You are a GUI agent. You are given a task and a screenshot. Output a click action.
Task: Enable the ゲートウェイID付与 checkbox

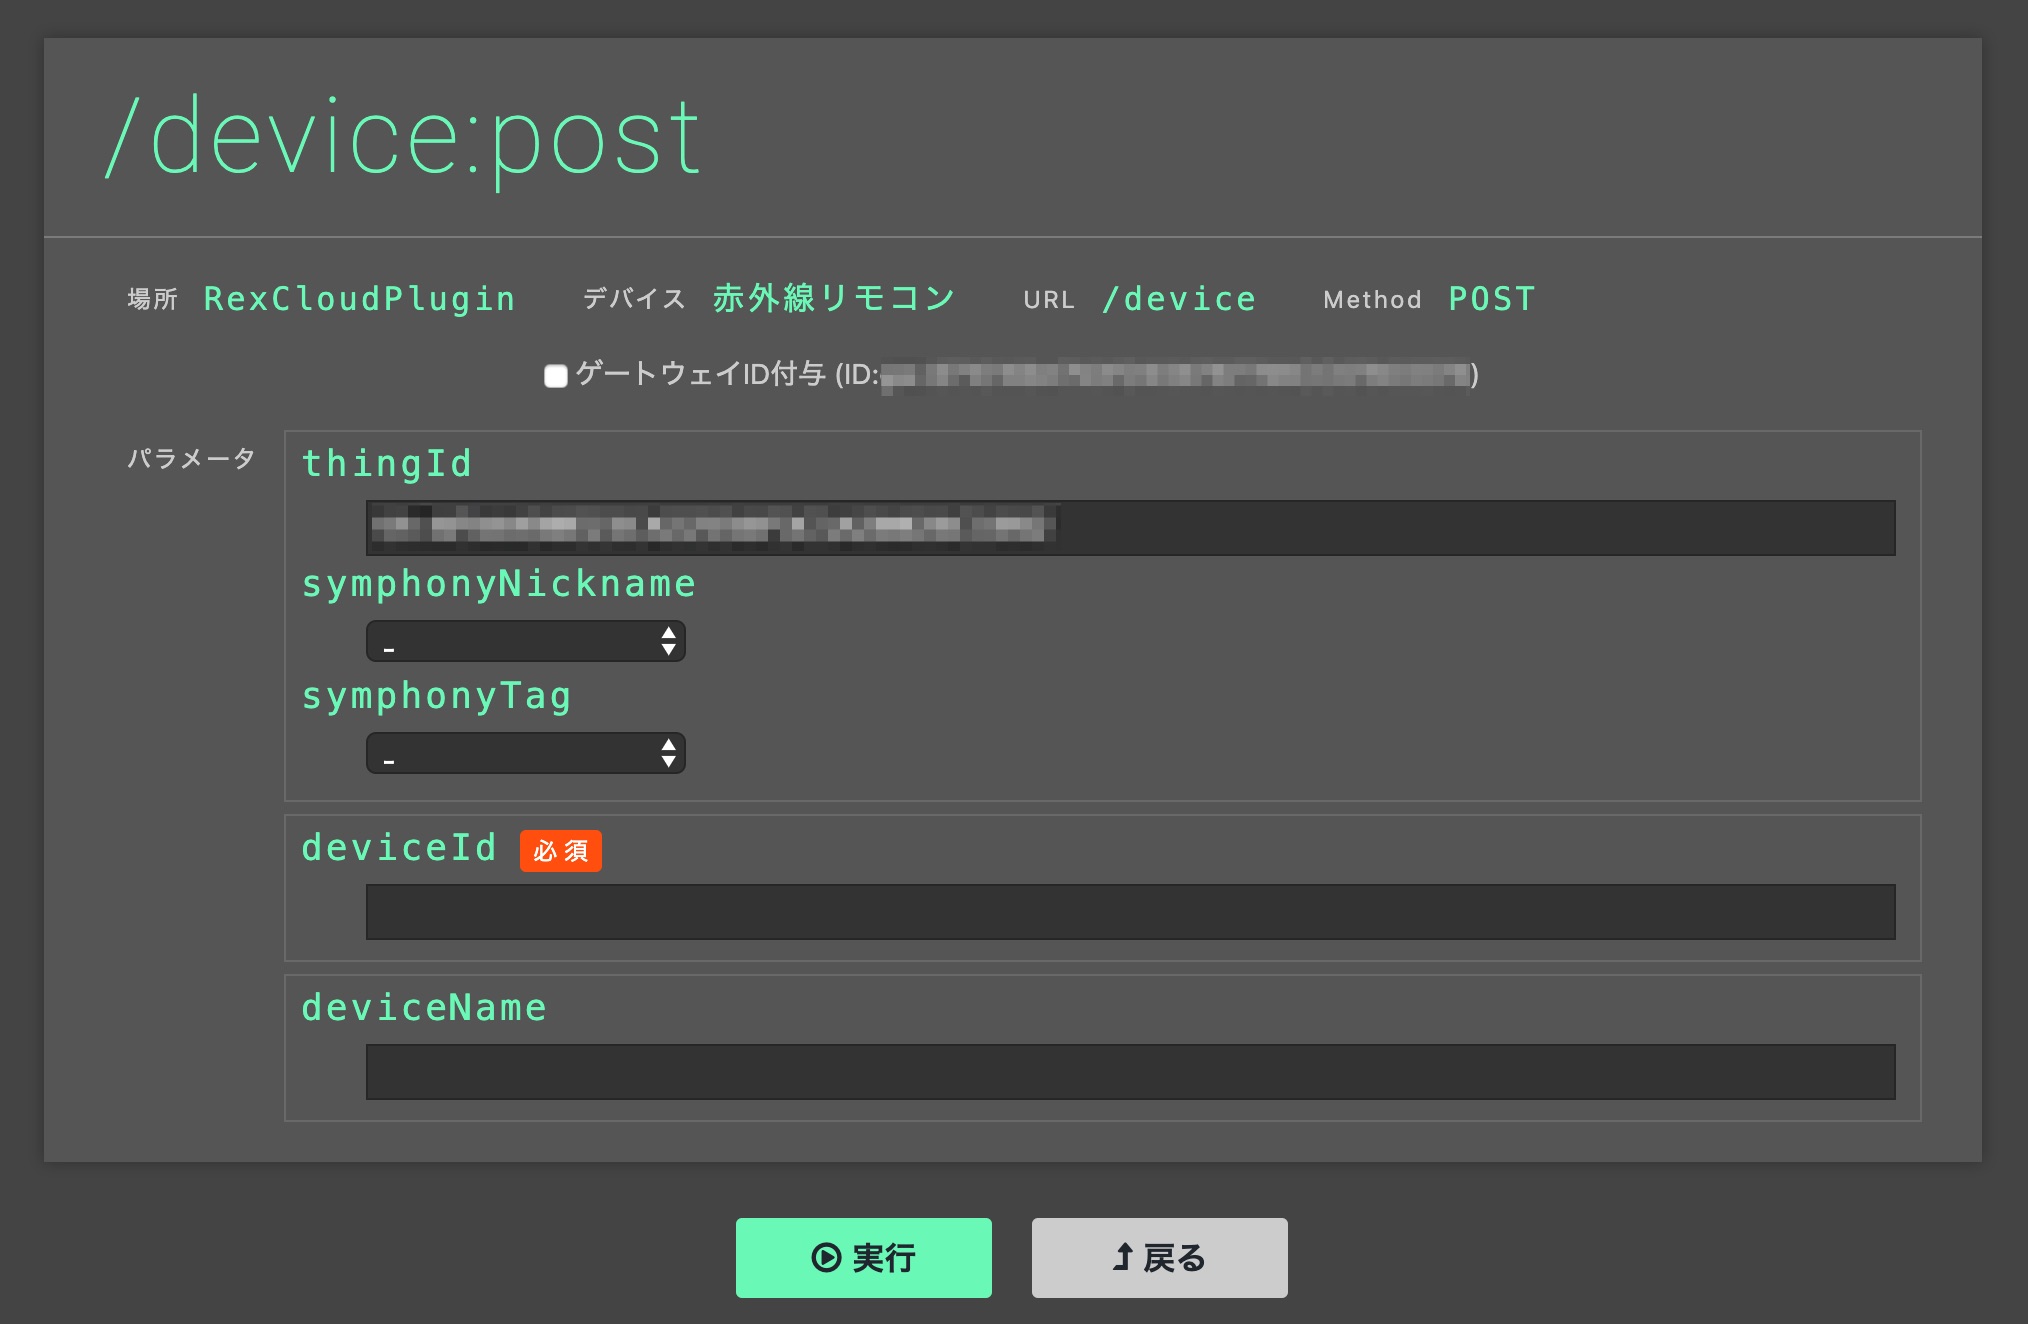556,376
